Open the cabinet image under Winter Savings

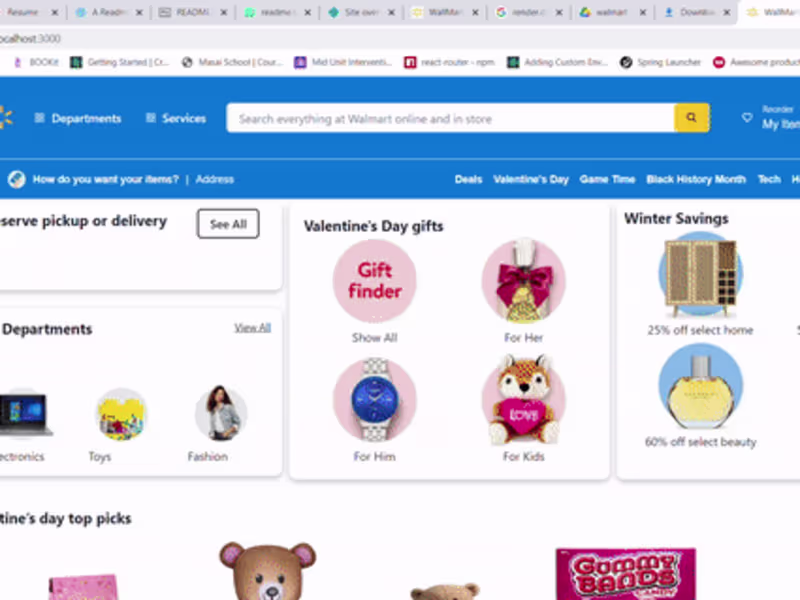(701, 274)
